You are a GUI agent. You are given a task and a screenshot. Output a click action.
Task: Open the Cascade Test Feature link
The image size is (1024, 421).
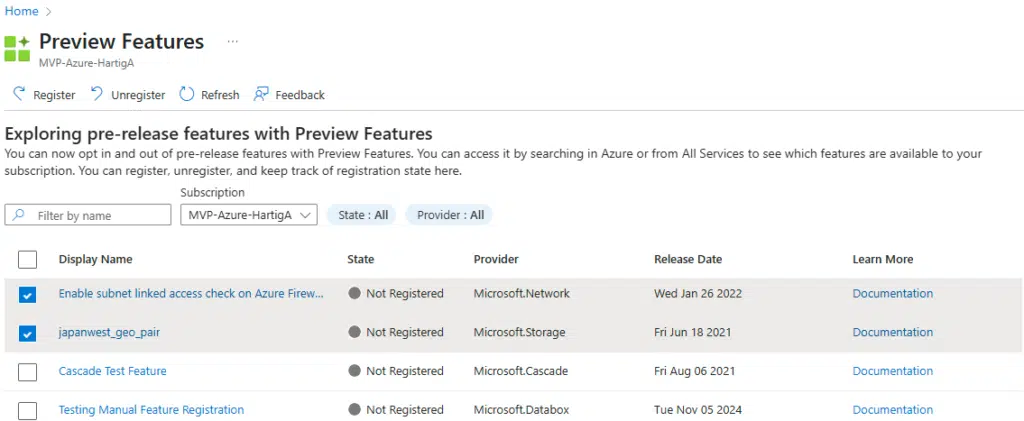(112, 371)
